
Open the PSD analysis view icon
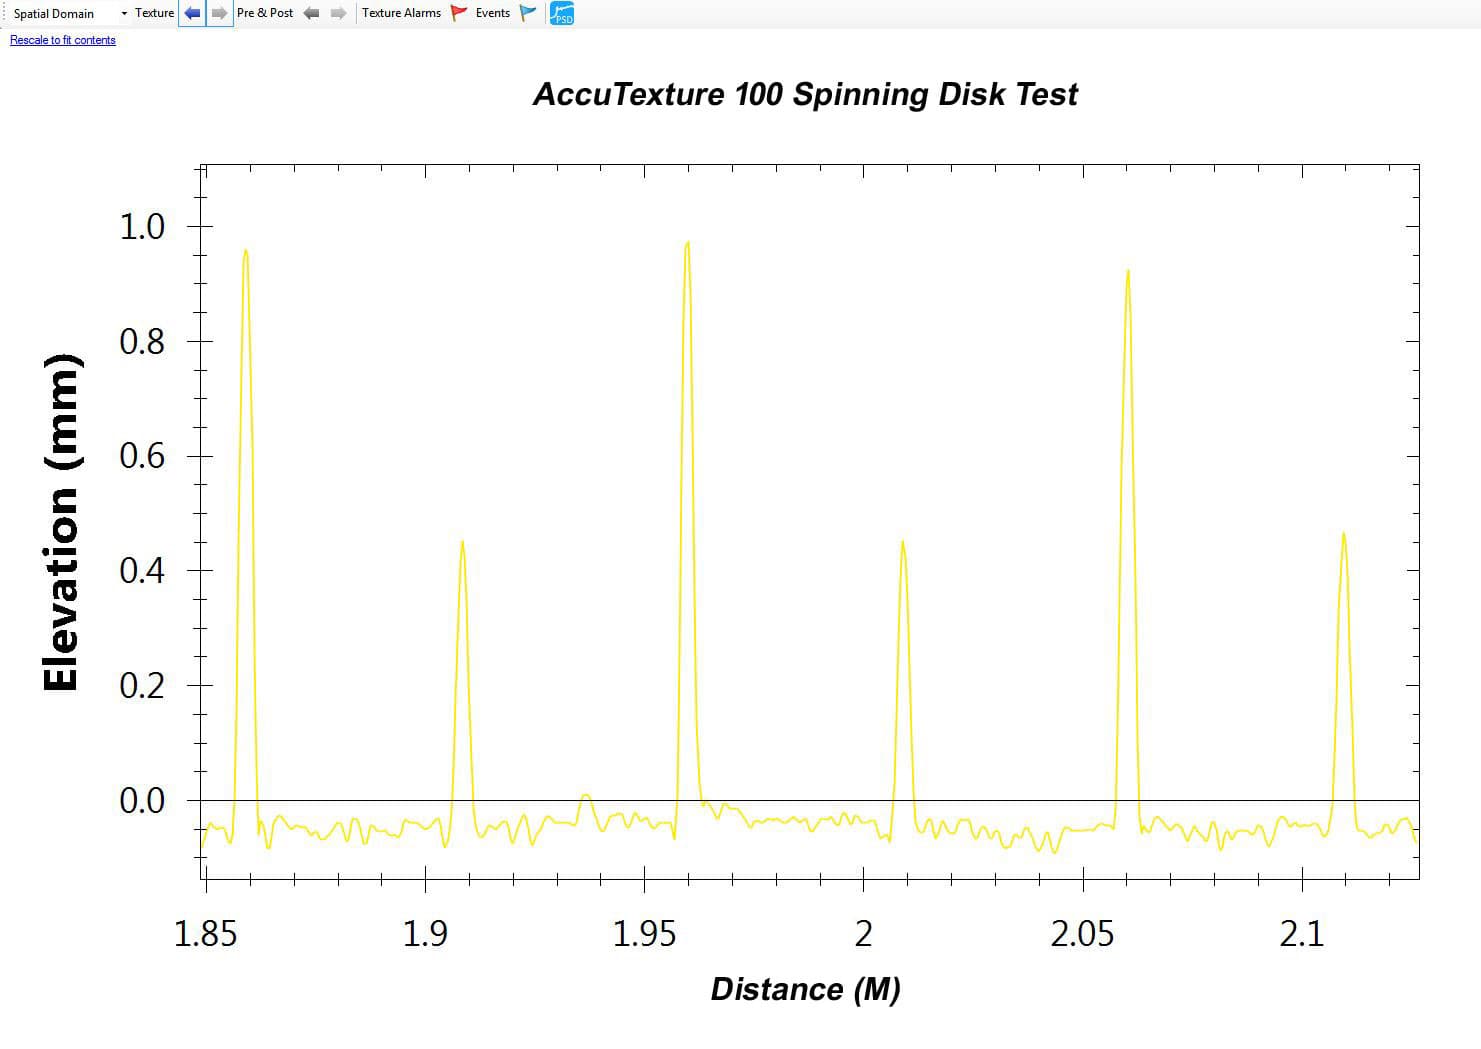(561, 13)
